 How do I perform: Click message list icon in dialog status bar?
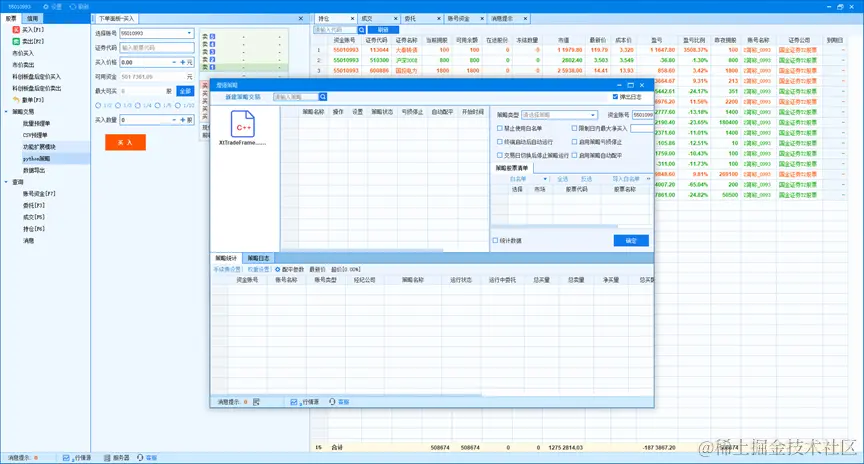coord(256,402)
